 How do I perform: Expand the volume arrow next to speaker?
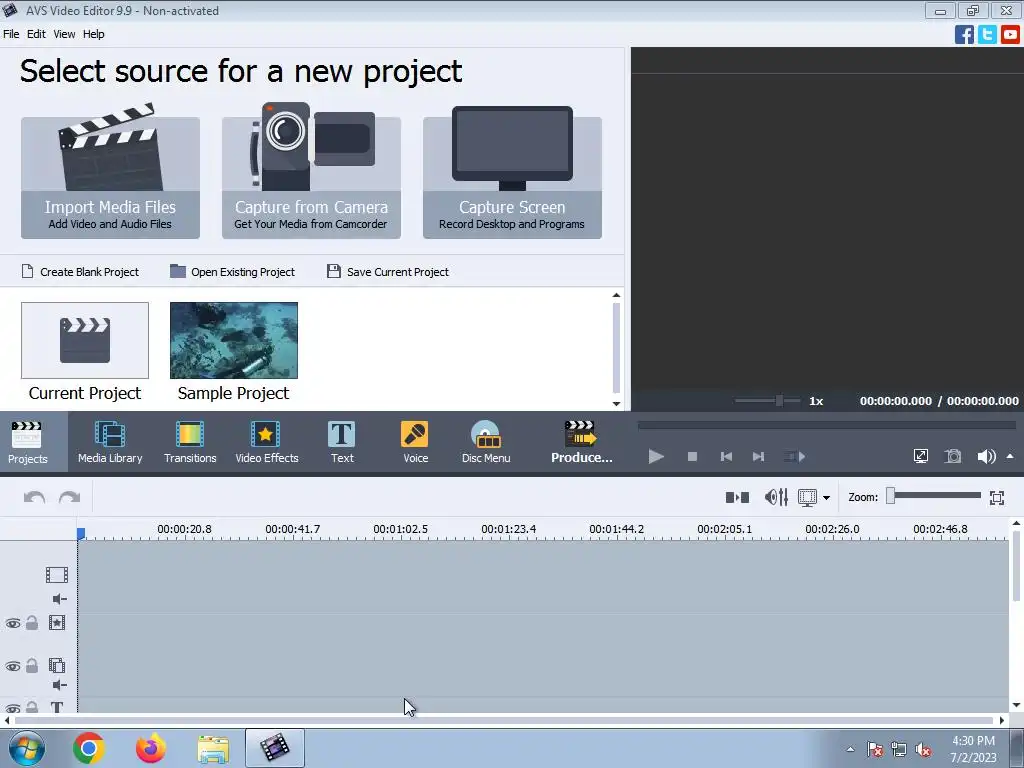pyautogui.click(x=1010, y=456)
